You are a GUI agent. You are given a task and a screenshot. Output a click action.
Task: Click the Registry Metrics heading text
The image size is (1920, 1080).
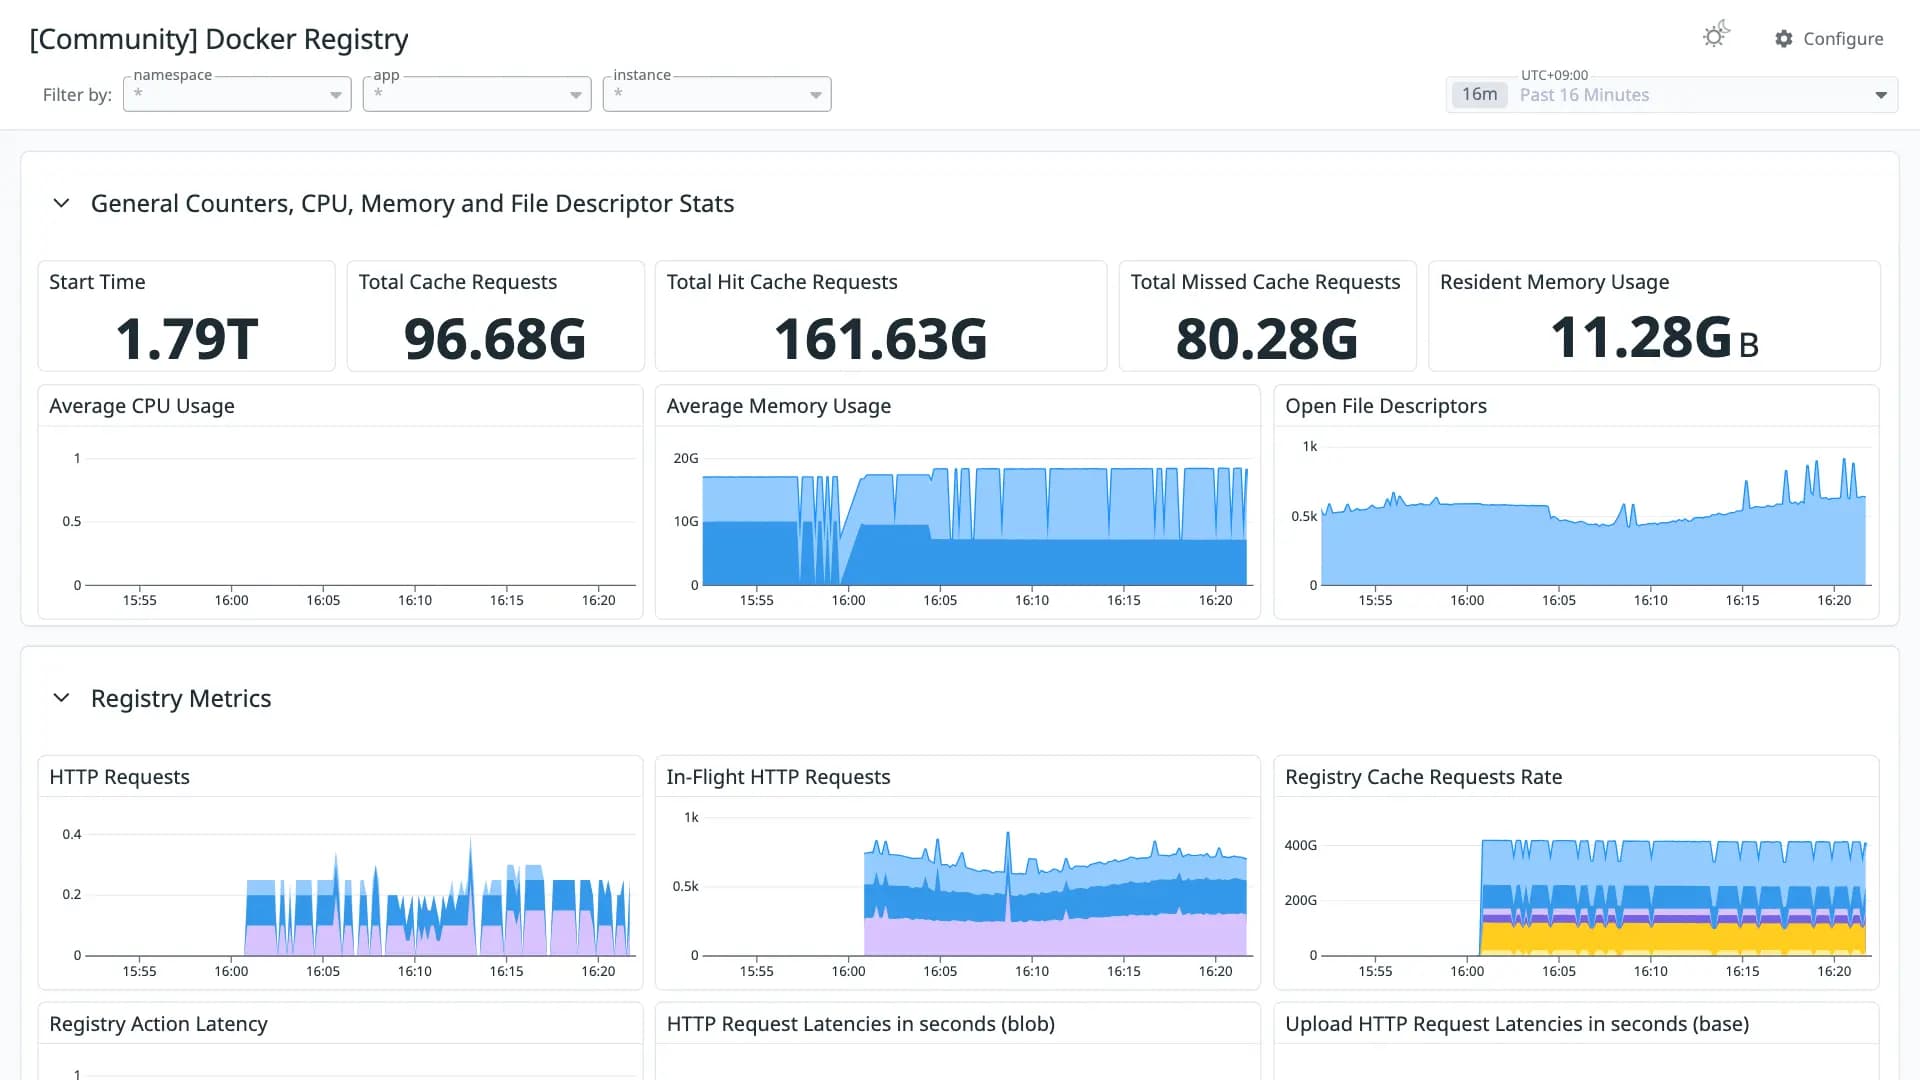(x=181, y=698)
